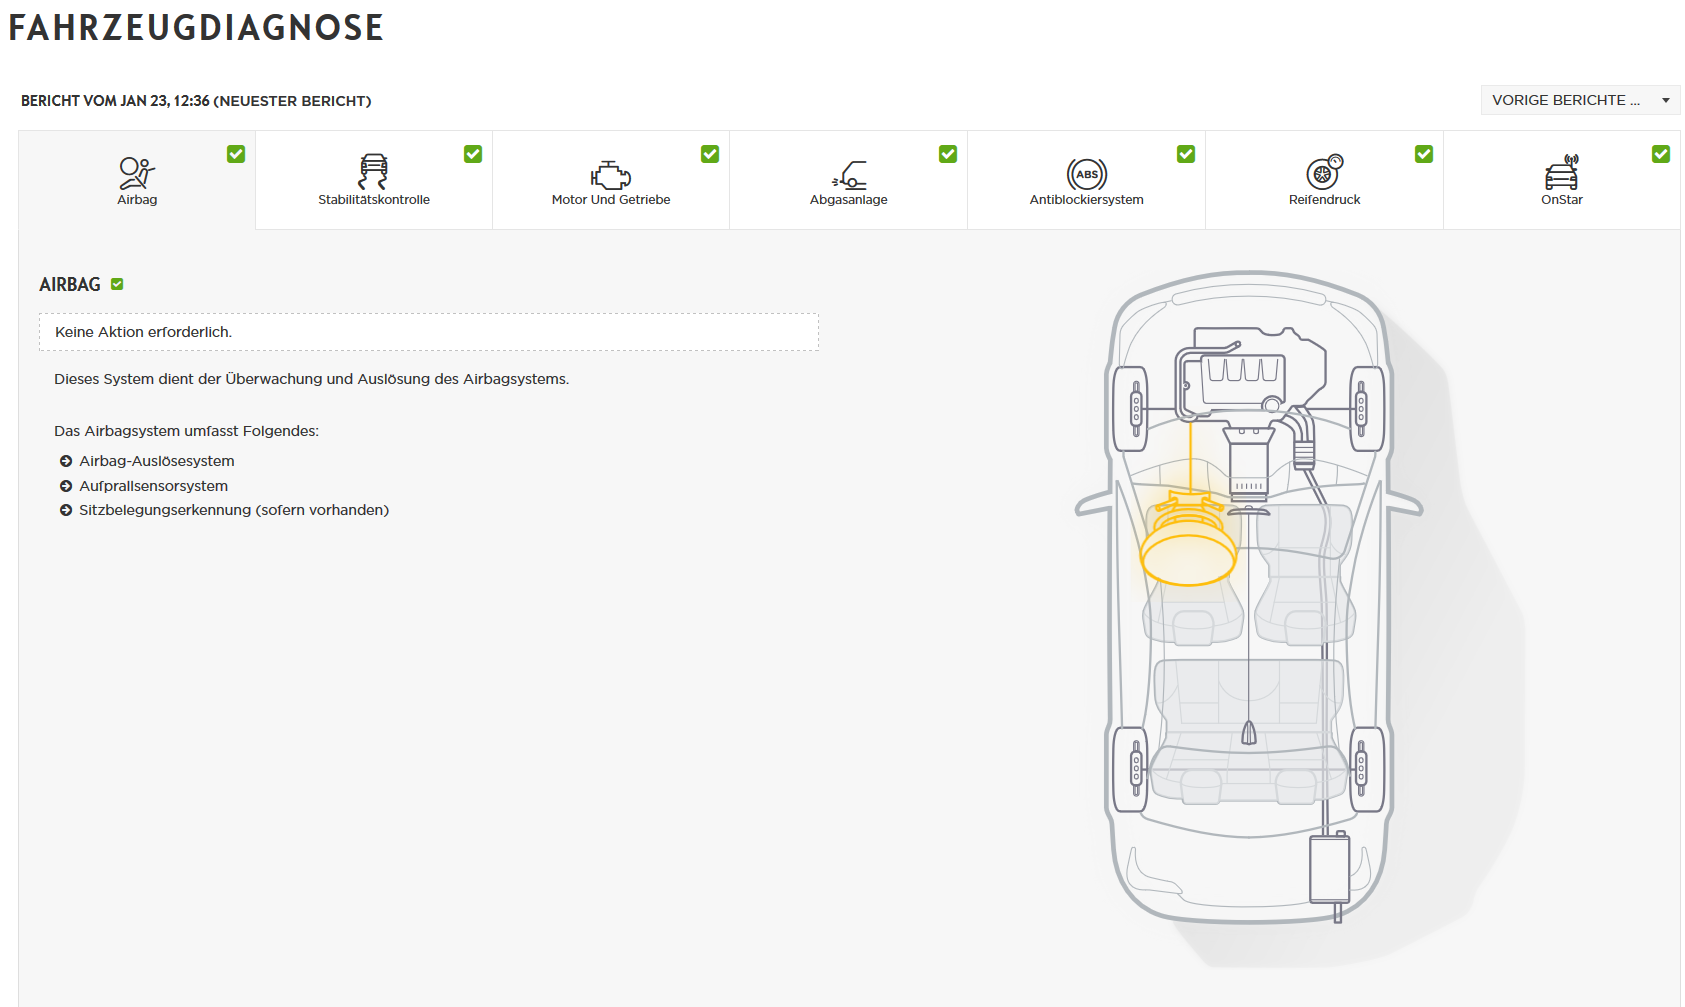Click the Aufprallsensorsystem list item
The image size is (1685, 1007).
coord(154,486)
